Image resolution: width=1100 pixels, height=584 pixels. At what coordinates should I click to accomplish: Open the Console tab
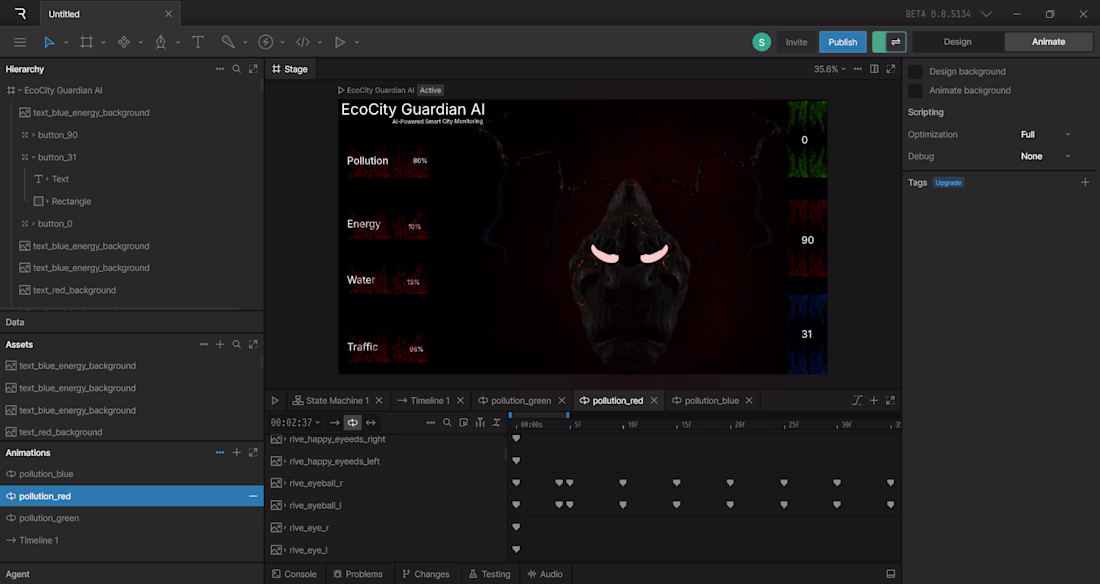tap(294, 573)
